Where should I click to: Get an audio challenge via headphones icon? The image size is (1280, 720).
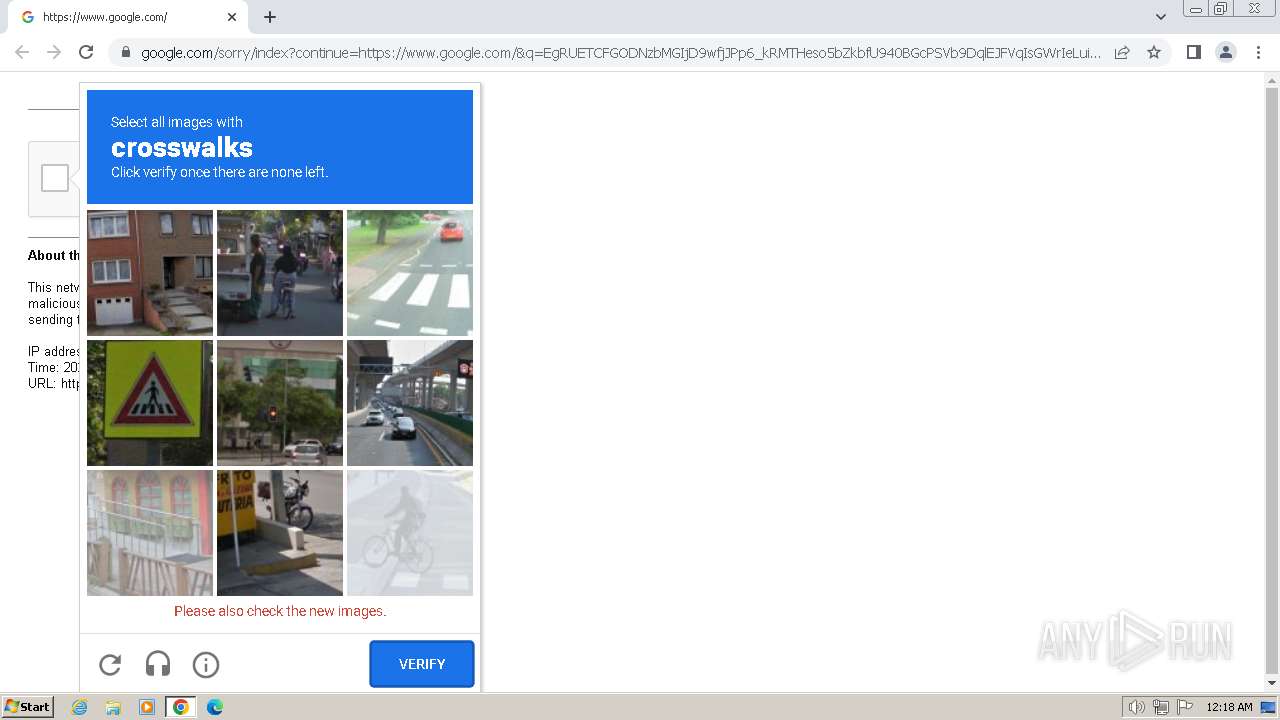click(x=158, y=664)
